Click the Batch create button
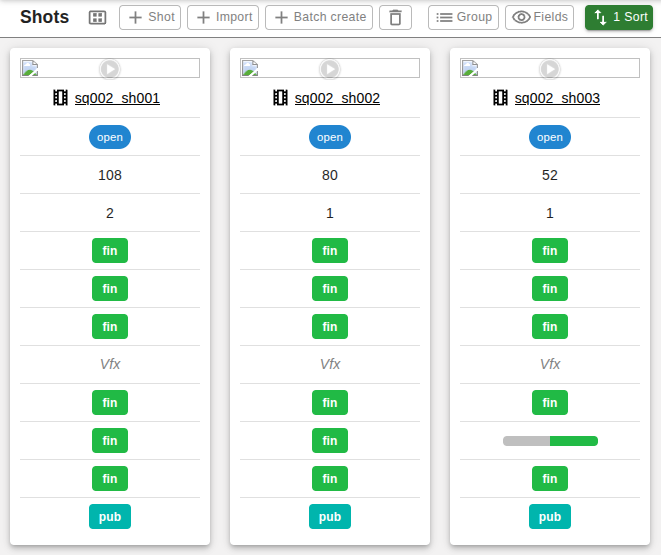The image size is (661, 555). [x=319, y=17]
